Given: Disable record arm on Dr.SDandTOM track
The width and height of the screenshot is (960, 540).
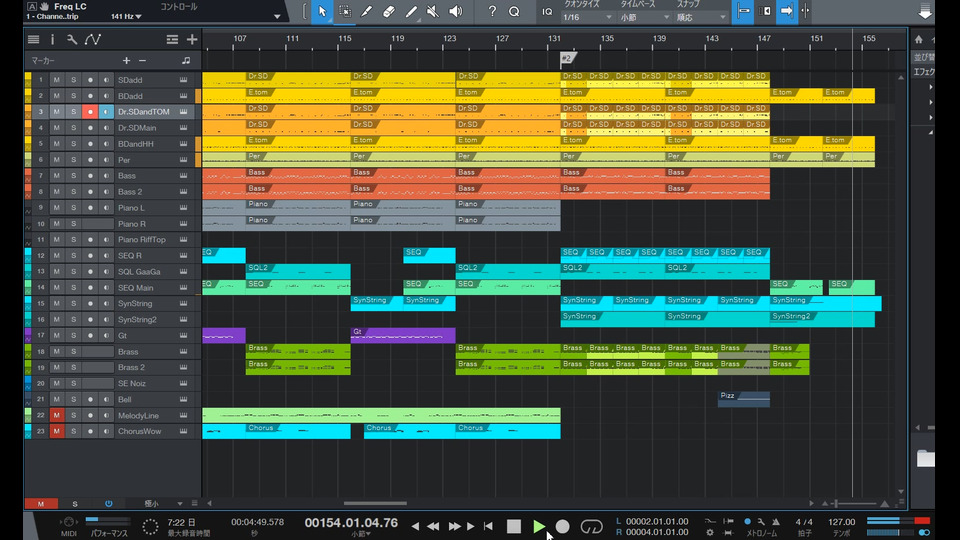Looking at the screenshot, I should click(x=90, y=112).
